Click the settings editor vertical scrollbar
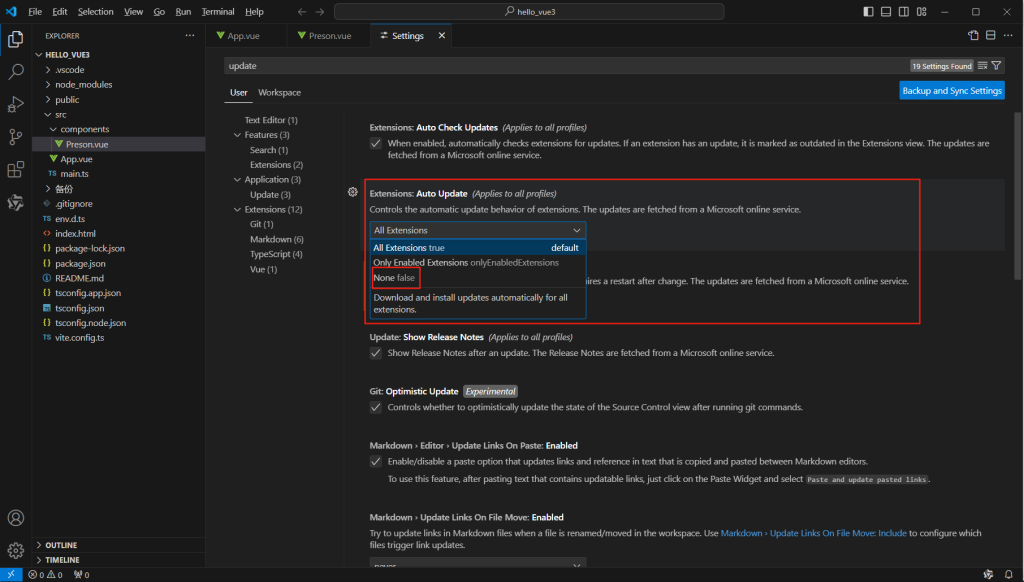The width and height of the screenshot is (1024, 582). click(1017, 196)
